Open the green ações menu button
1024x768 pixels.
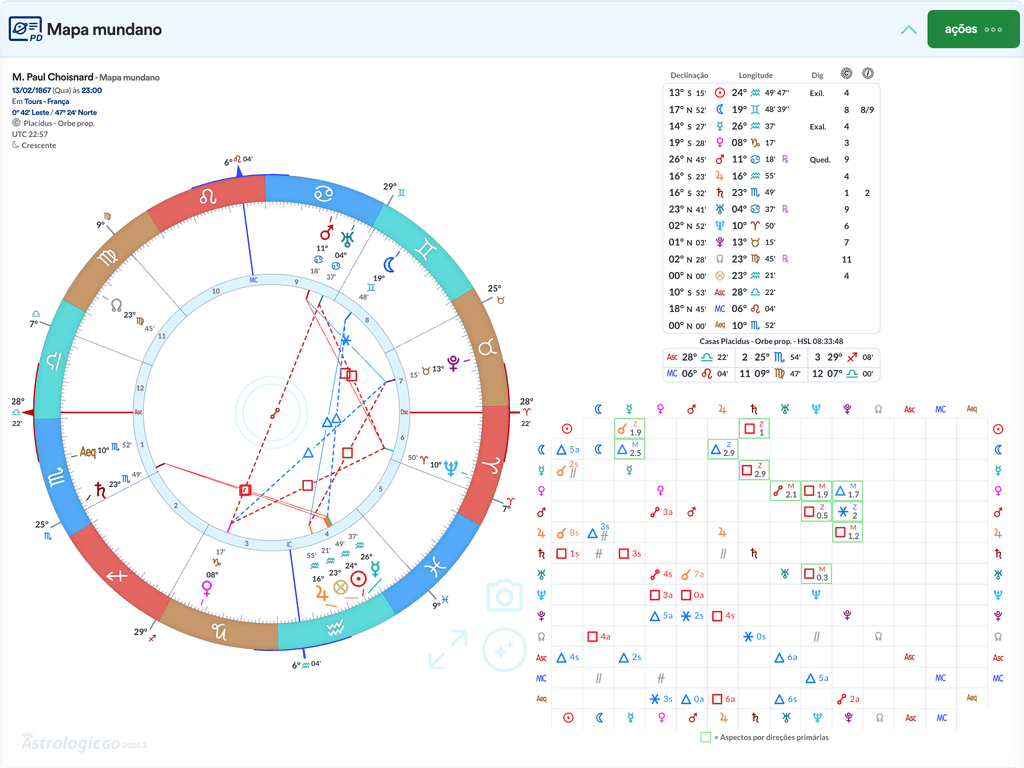pos(973,29)
